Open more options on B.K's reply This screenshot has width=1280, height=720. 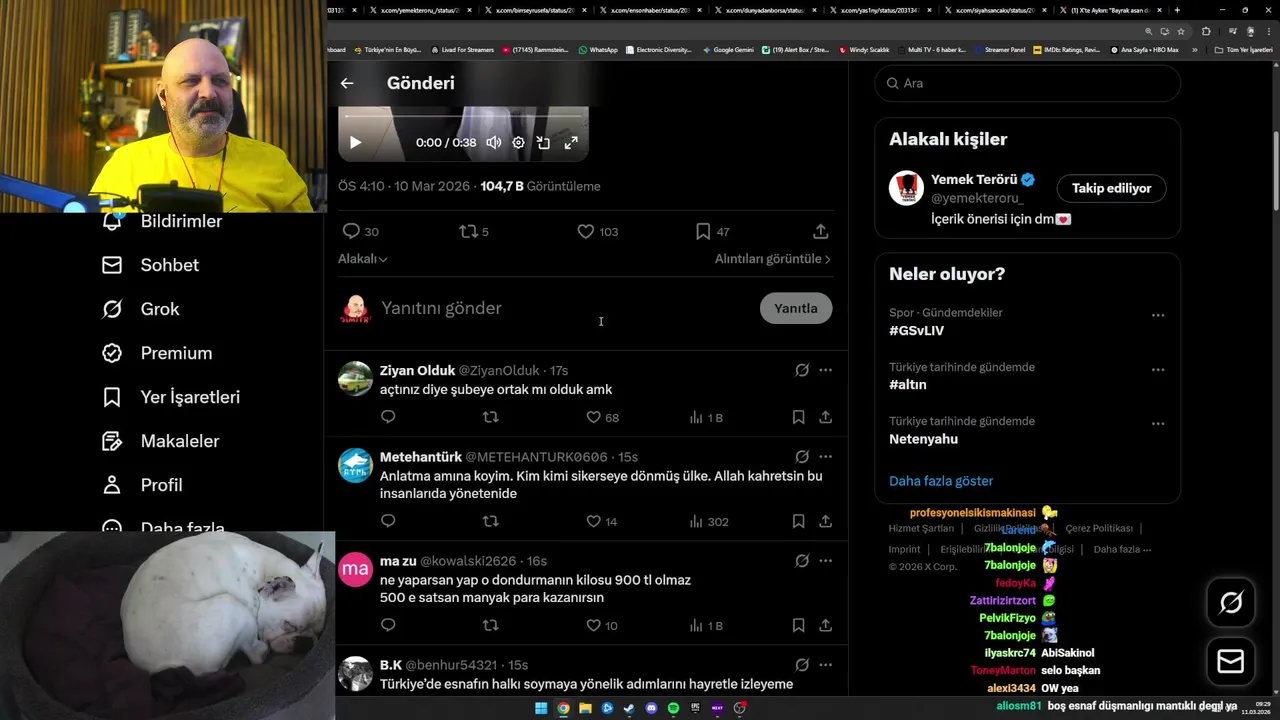pyautogui.click(x=826, y=665)
